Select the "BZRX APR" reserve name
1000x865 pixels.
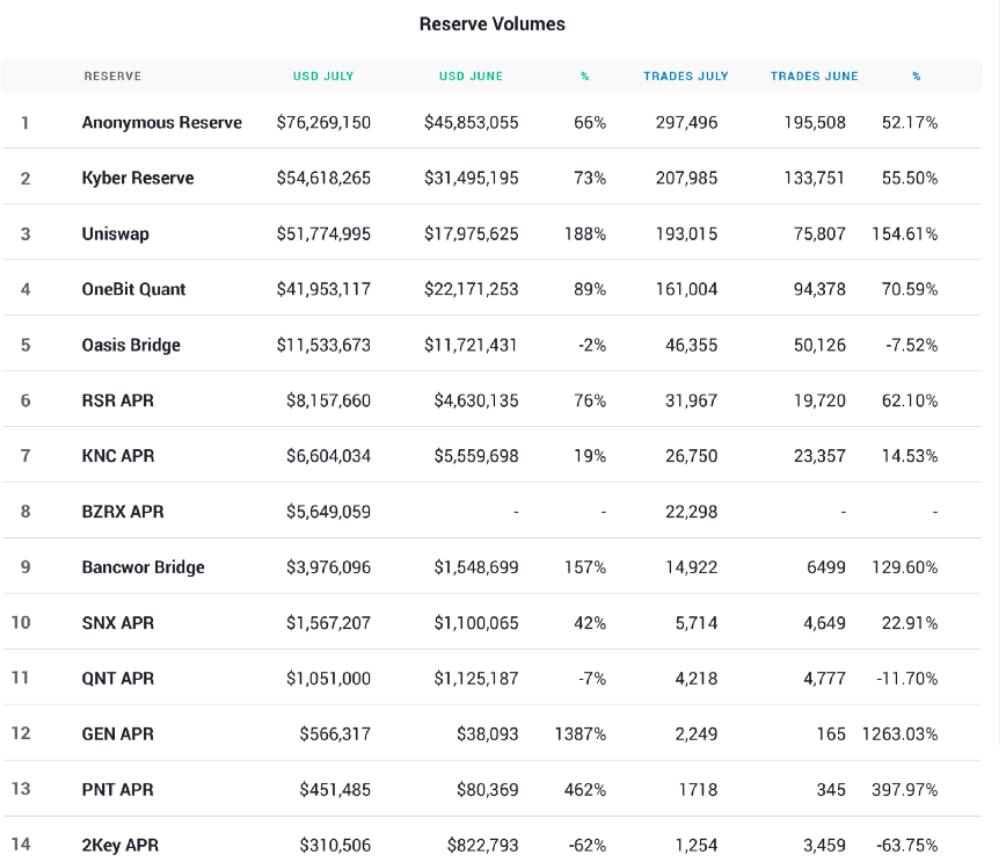(123, 512)
